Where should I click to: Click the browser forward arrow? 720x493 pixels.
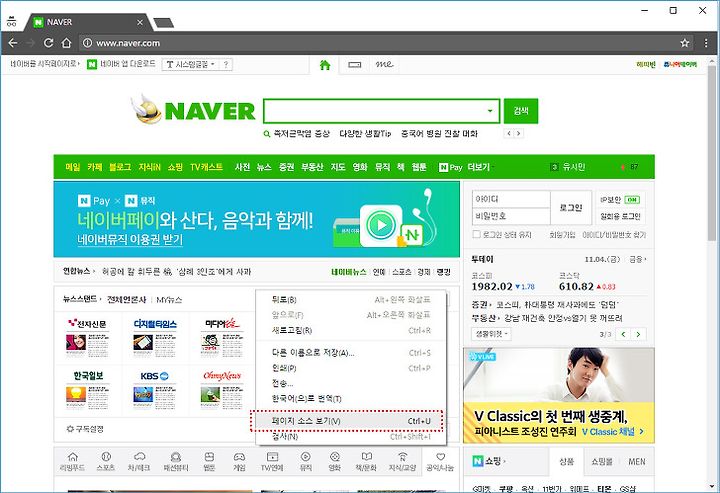coord(30,43)
